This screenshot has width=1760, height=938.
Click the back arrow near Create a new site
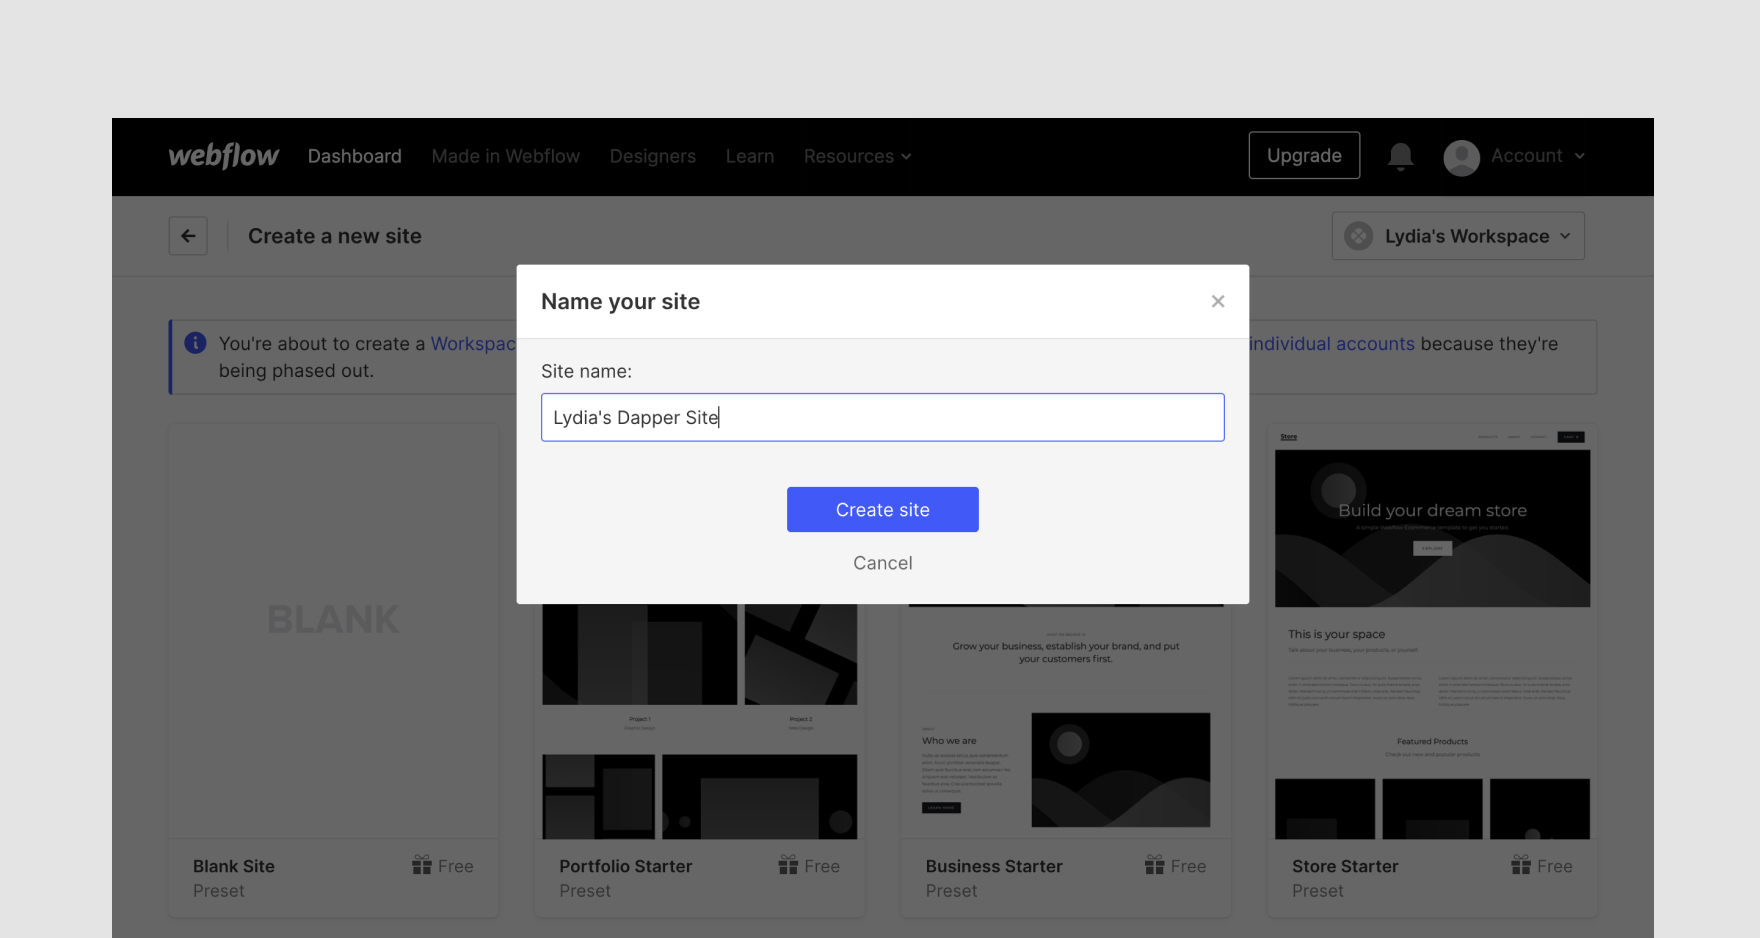pos(188,235)
